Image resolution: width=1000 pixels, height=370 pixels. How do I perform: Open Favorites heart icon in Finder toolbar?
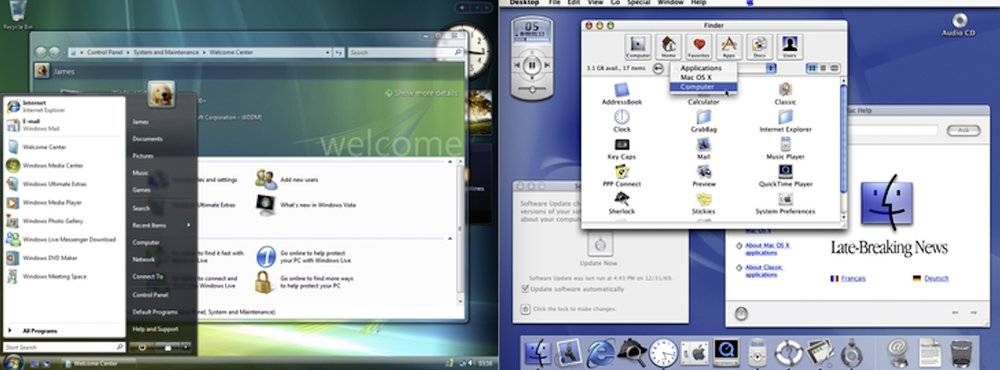tap(698, 47)
